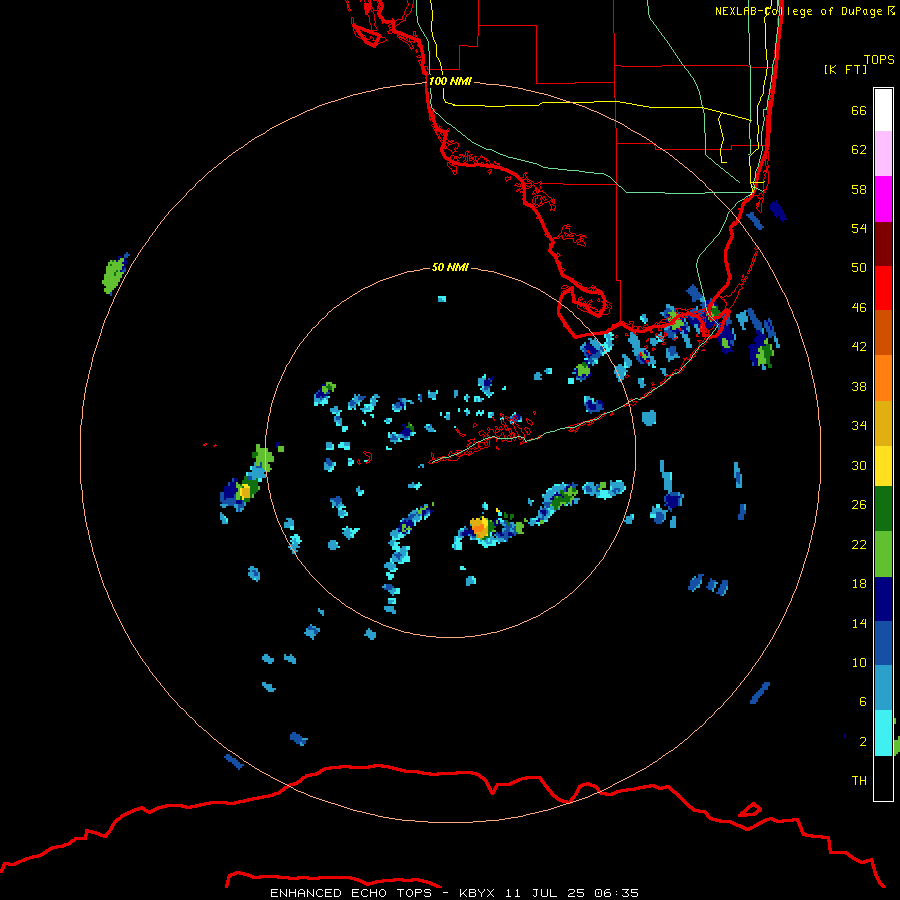
Task: Click the TOPS legend title
Action: pyautogui.click(x=879, y=59)
